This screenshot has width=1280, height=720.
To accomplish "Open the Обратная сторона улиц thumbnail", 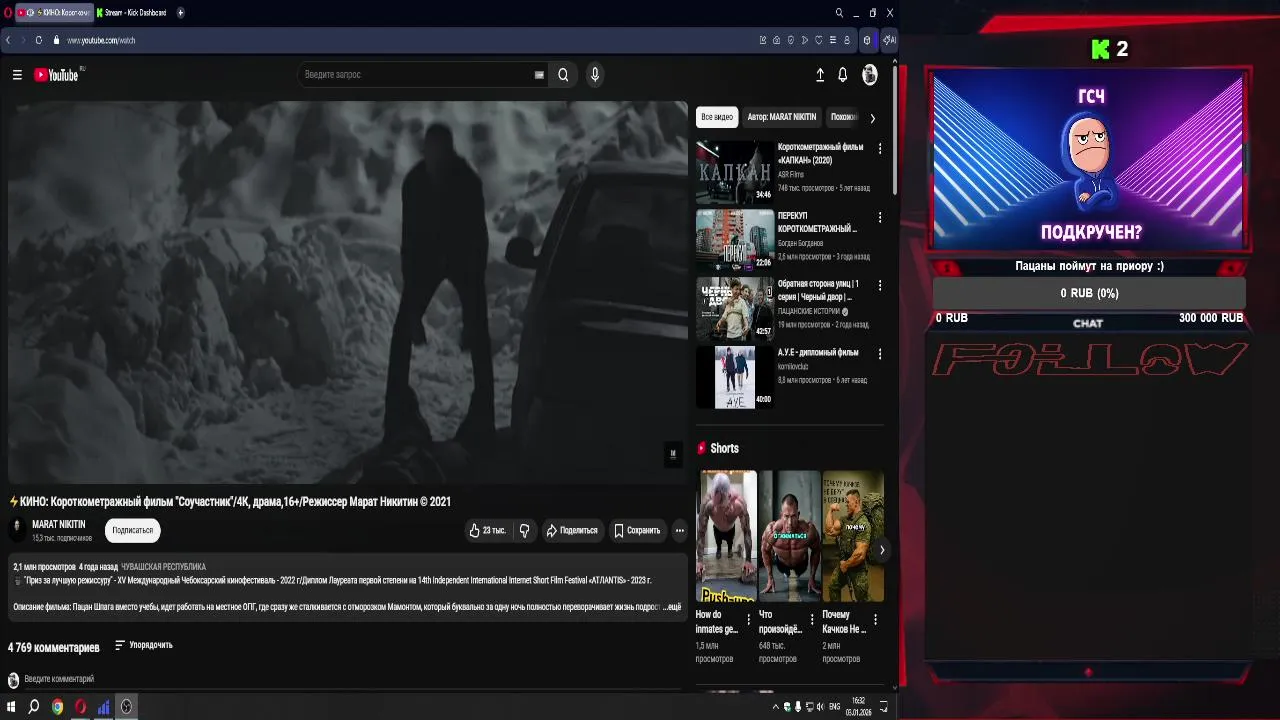I will pyautogui.click(x=735, y=309).
